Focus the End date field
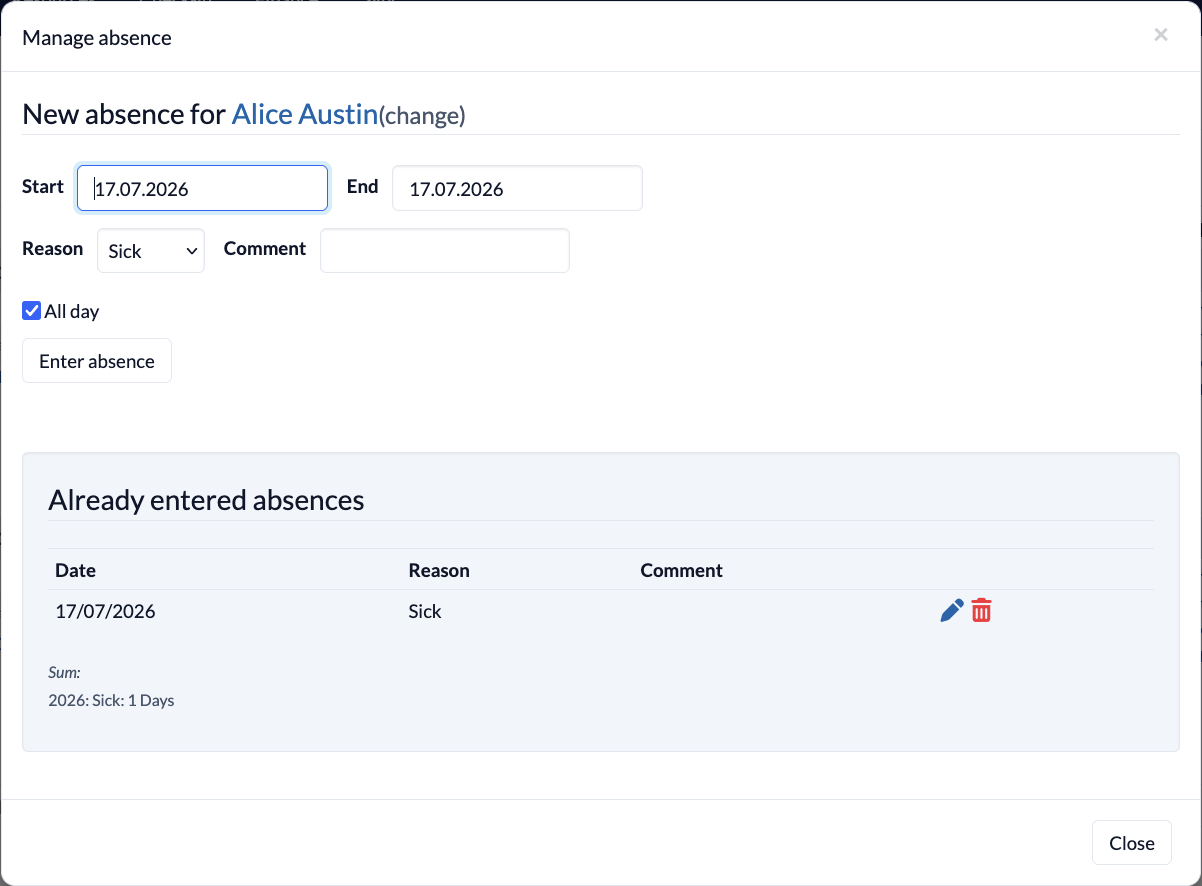The width and height of the screenshot is (1202, 886). [x=517, y=188]
